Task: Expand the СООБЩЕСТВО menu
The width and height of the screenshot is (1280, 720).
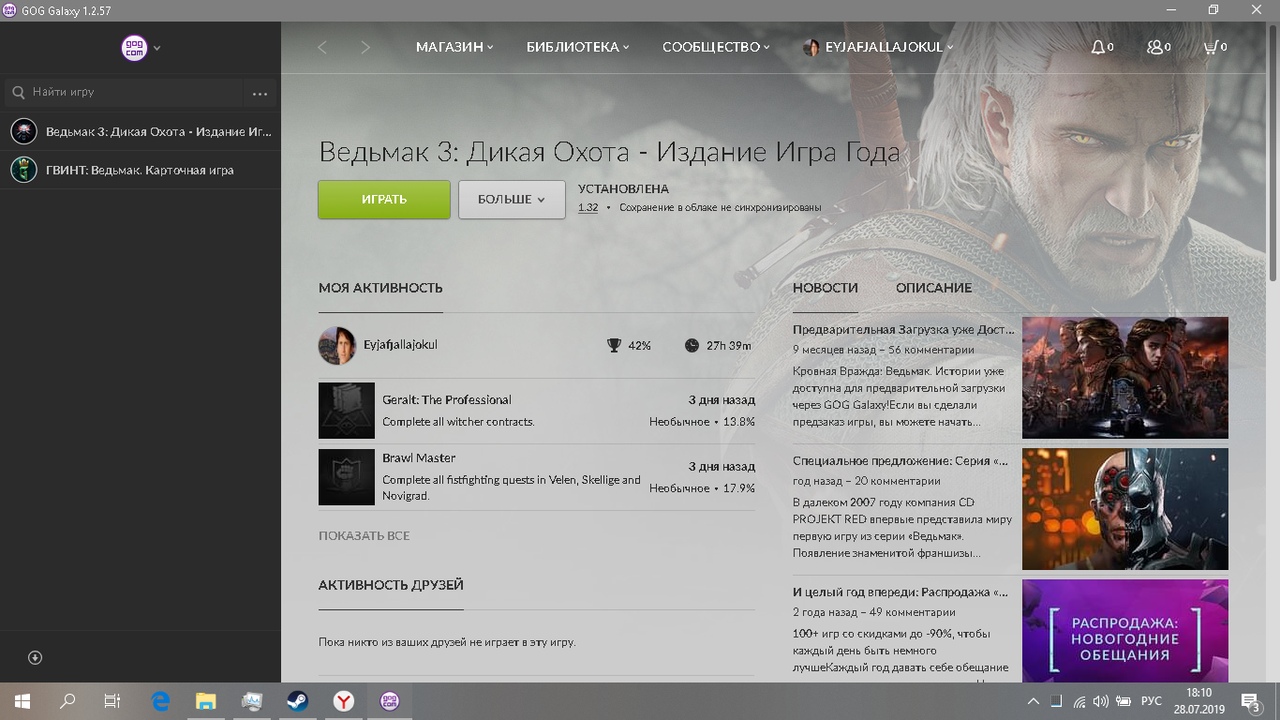Action: [716, 47]
